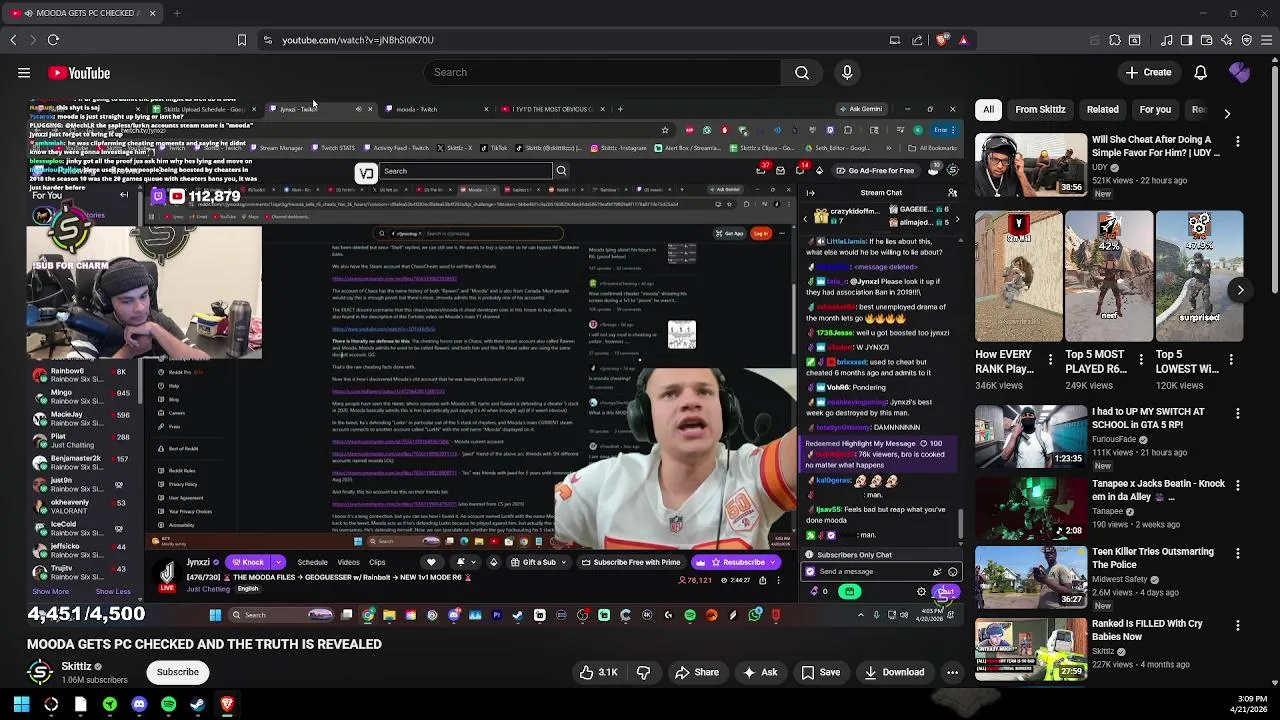Click the Create button
The height and width of the screenshot is (720, 1280).
1148,72
